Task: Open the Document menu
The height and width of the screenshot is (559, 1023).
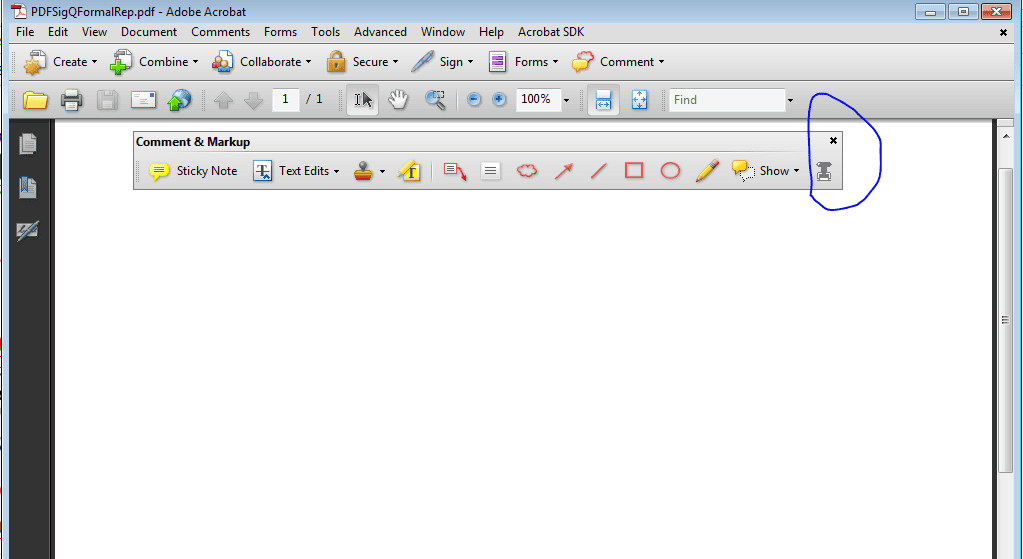Action: pos(149,32)
